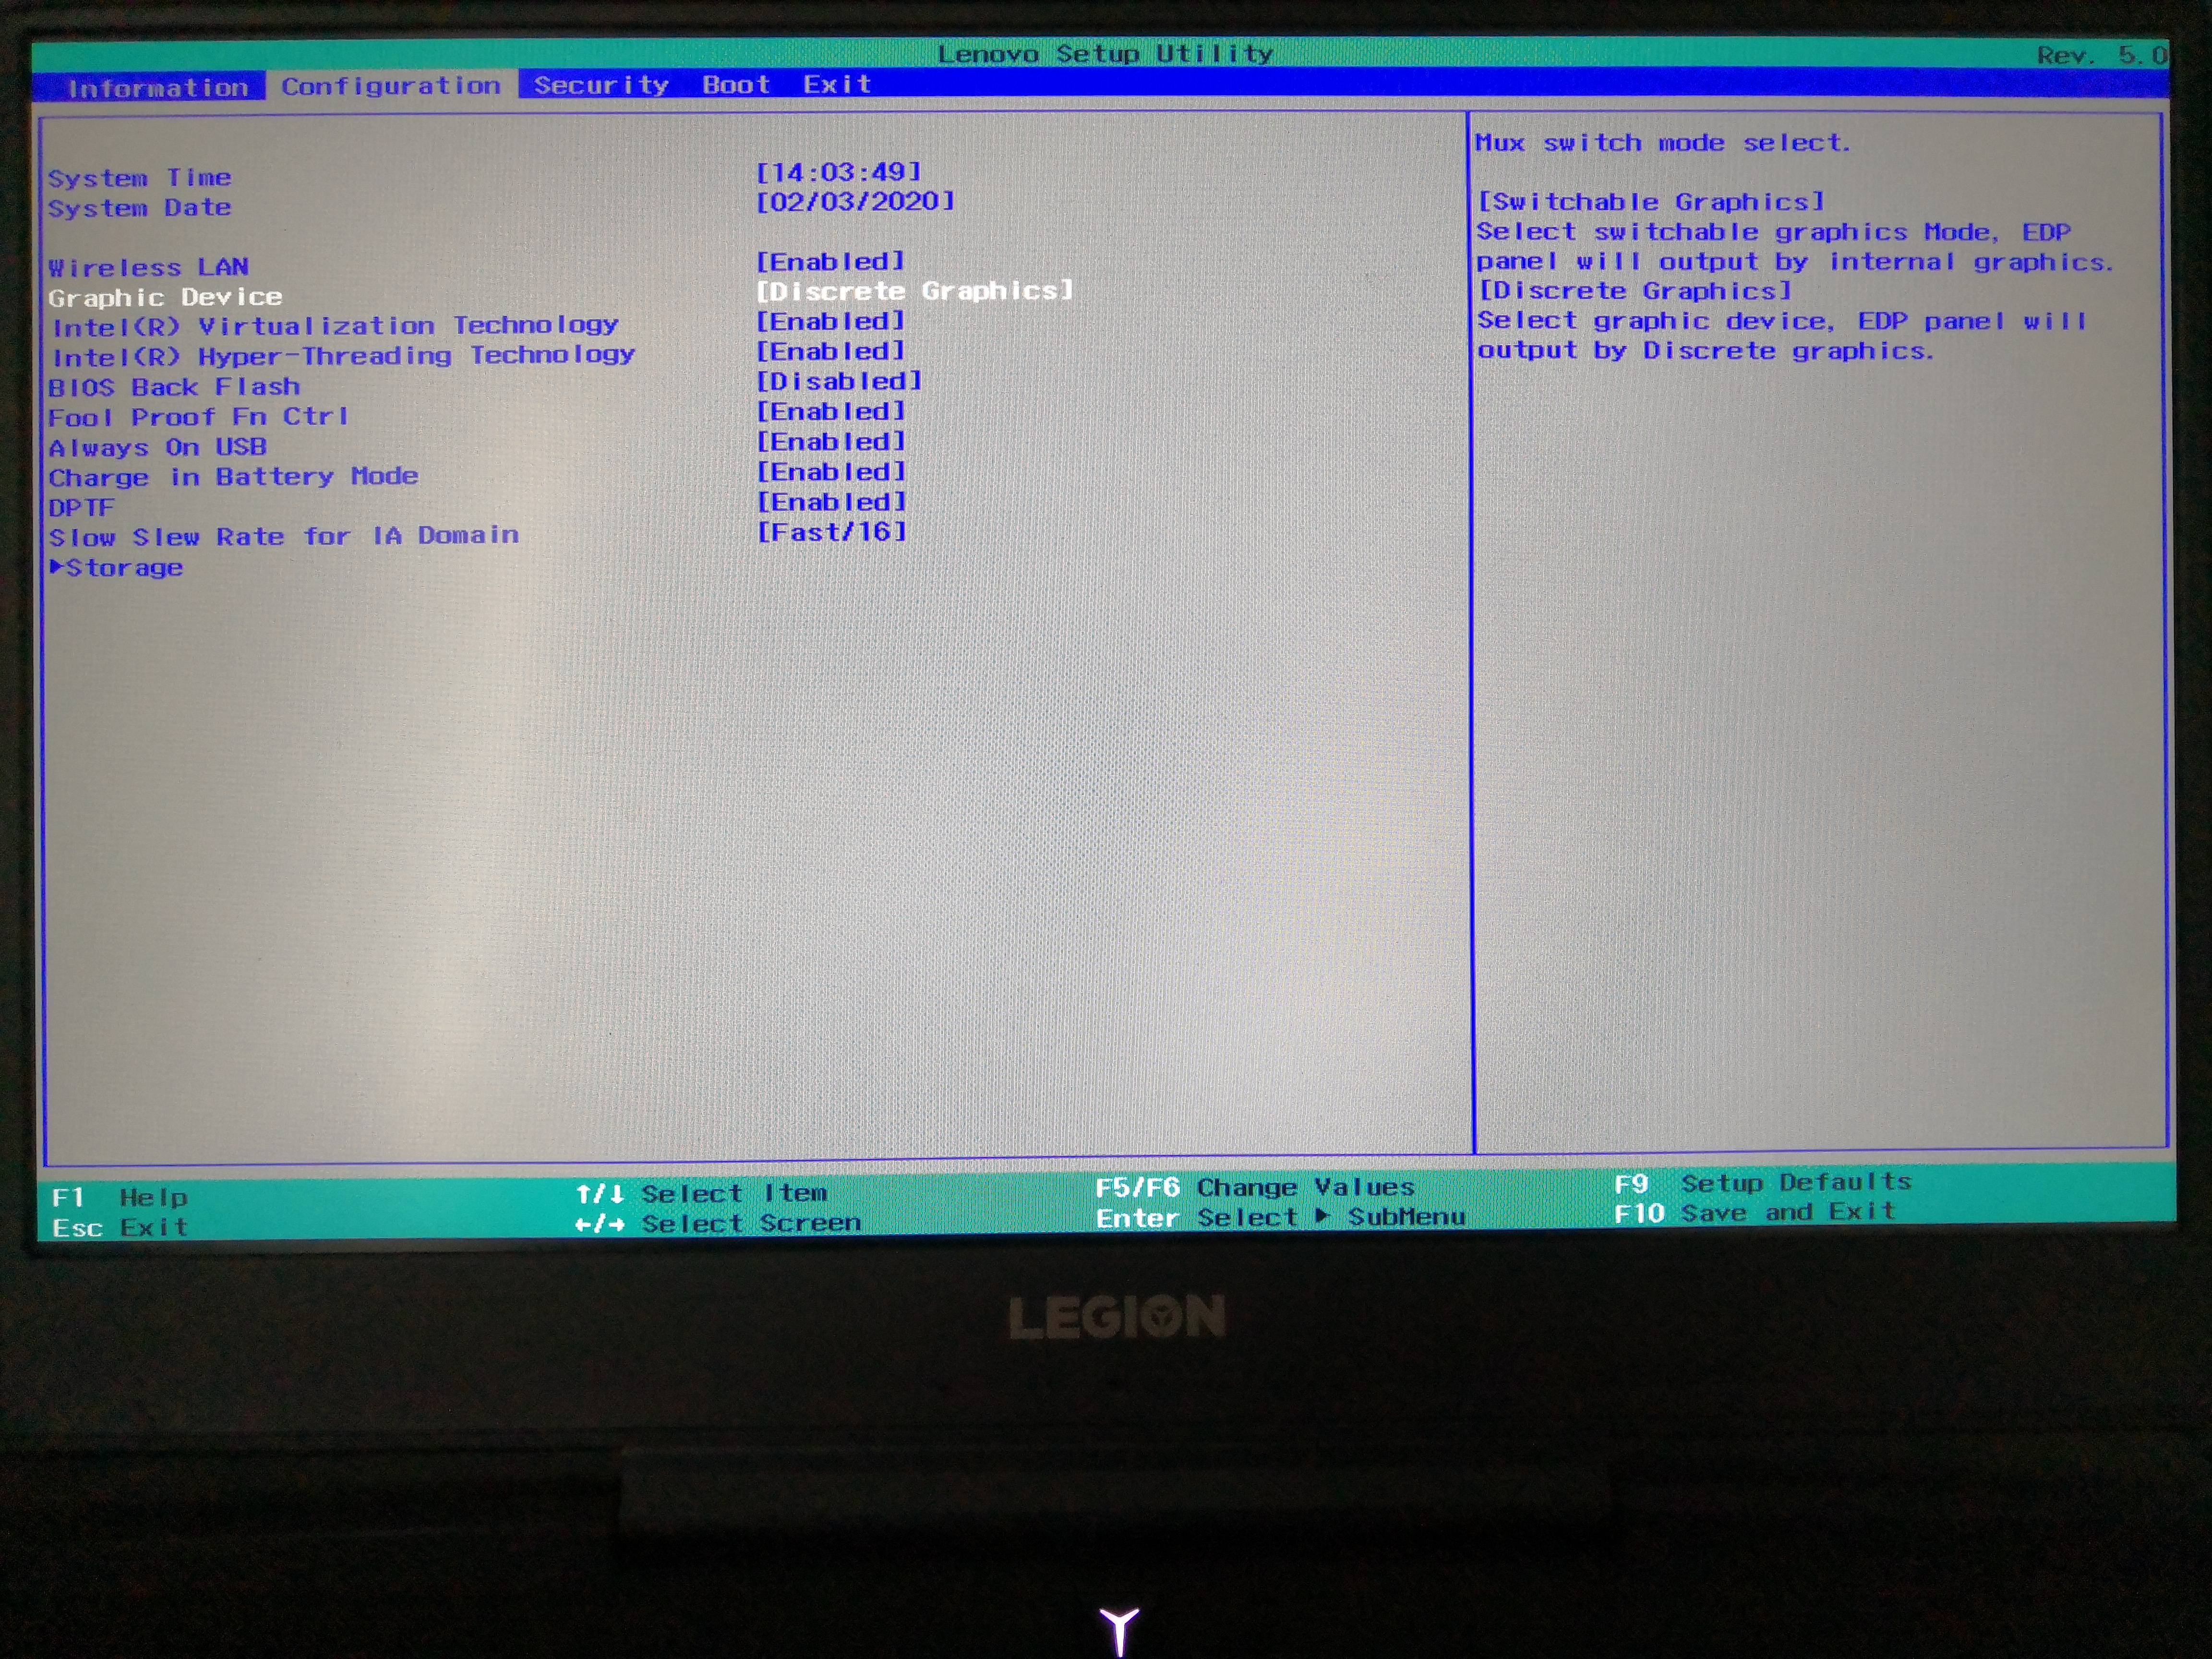Select the Exit menu tab
Image resolution: width=2212 pixels, height=1659 pixels.
837,85
